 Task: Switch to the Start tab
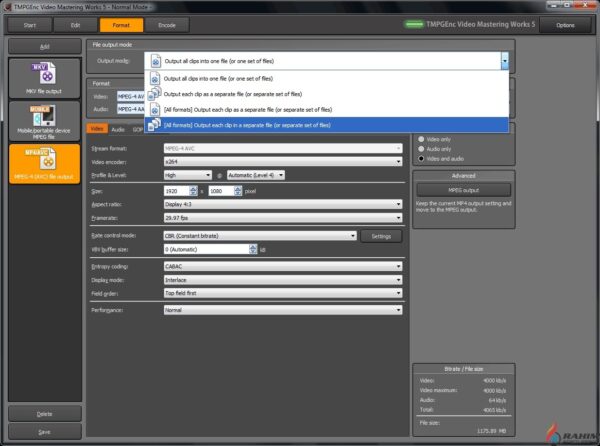[29, 25]
